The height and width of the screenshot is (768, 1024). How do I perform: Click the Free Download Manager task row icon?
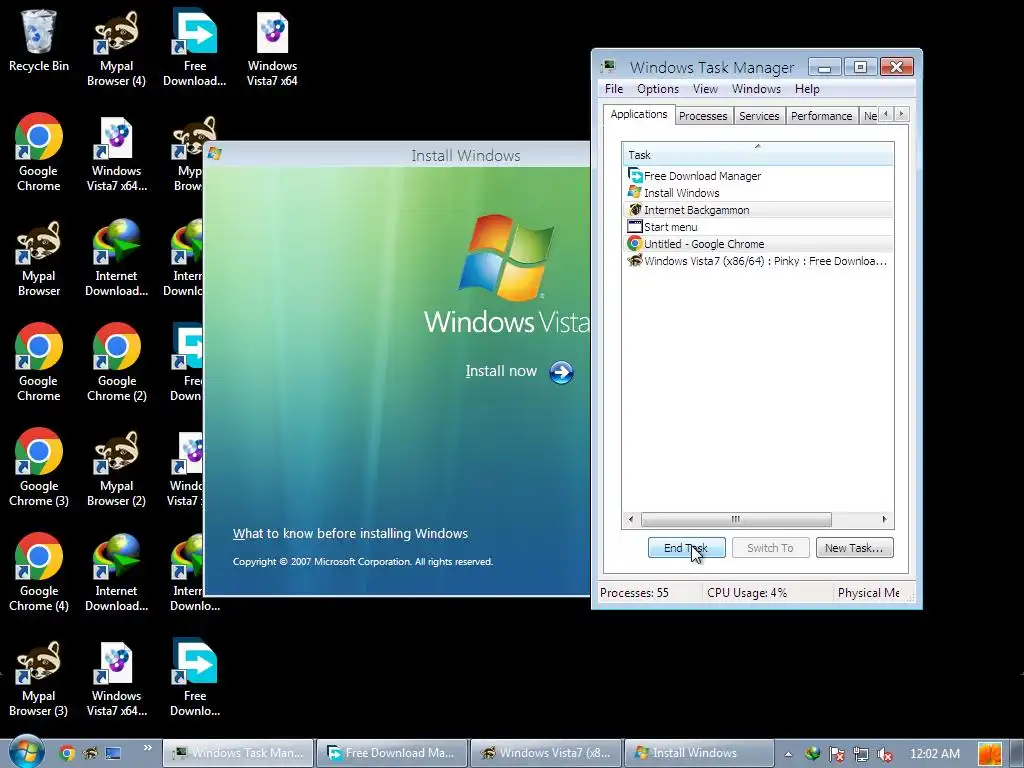coord(635,176)
